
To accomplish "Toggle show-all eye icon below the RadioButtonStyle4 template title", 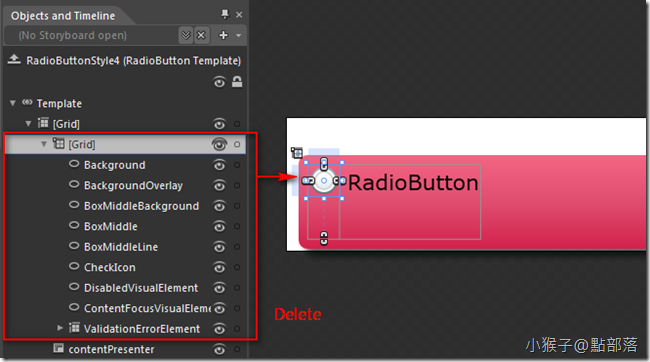I will [219, 83].
